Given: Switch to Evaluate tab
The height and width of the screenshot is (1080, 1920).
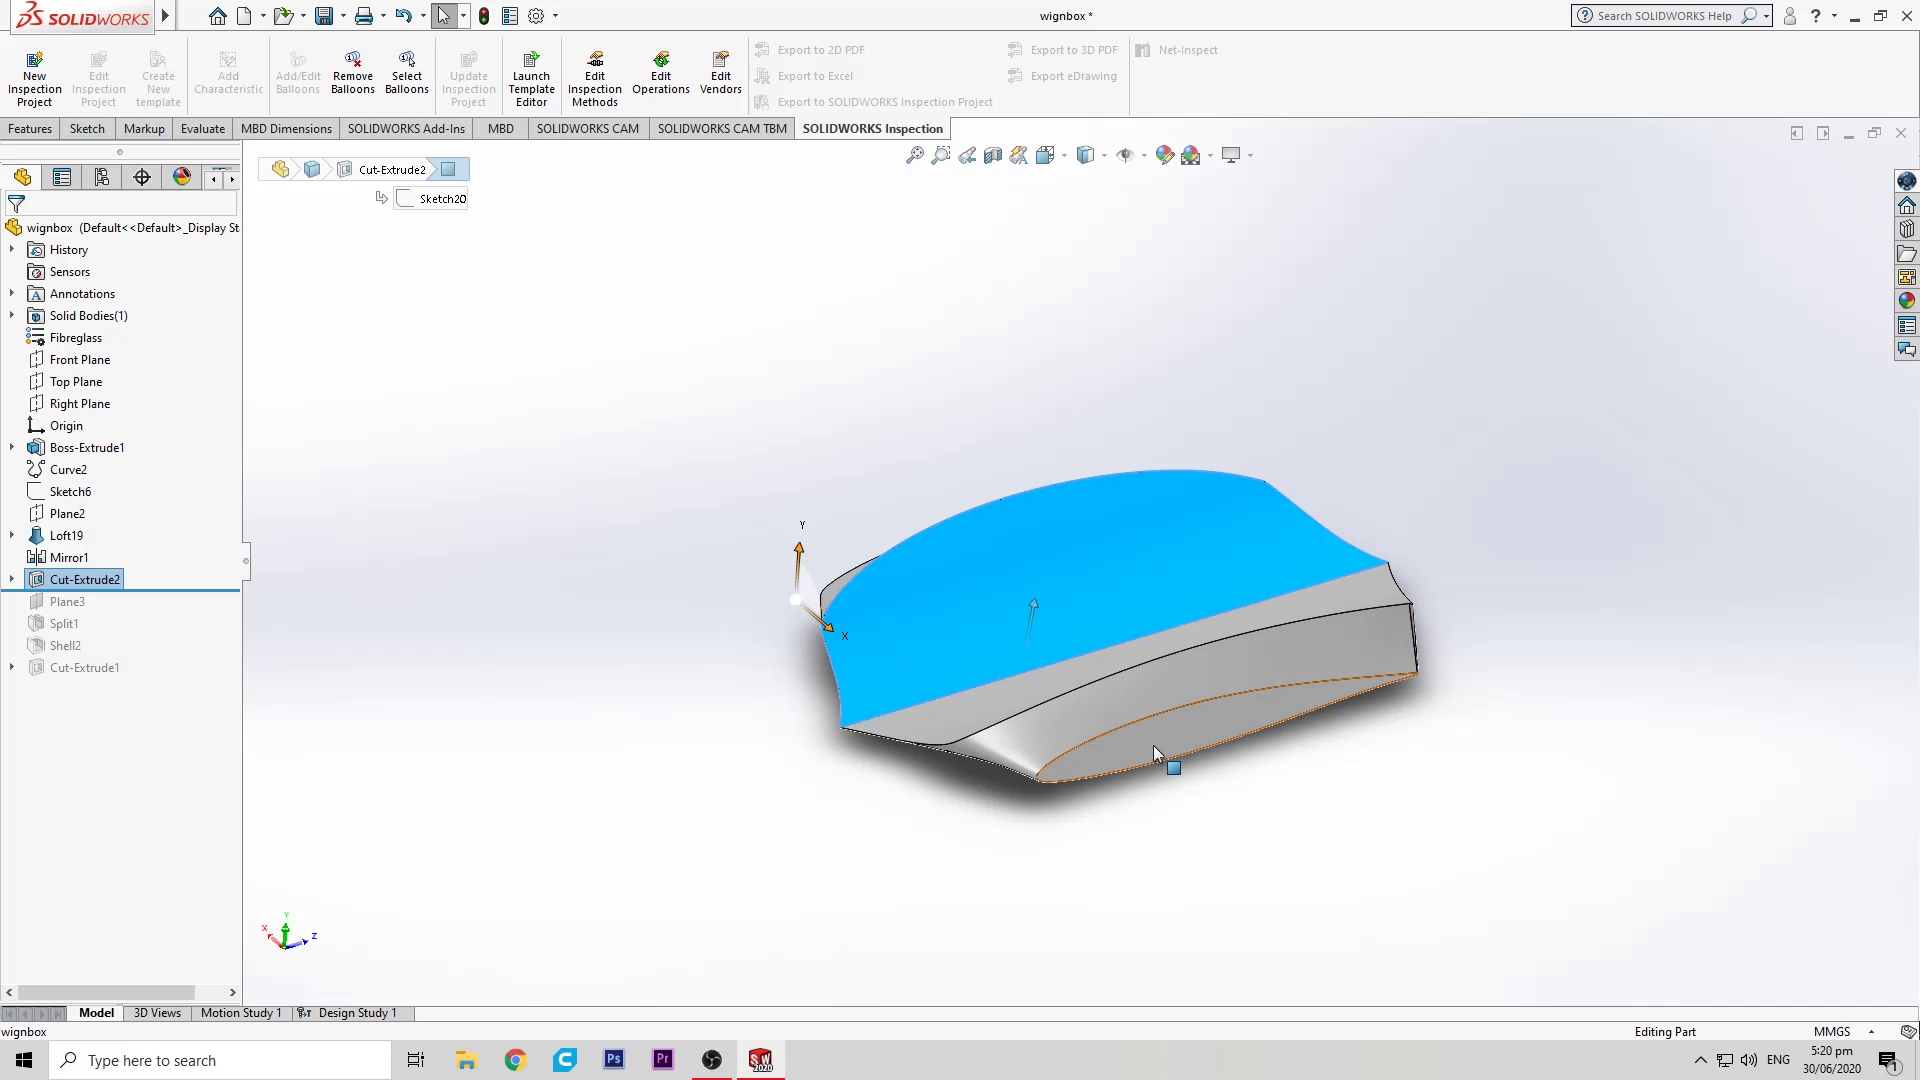Looking at the screenshot, I should click(x=203, y=129).
